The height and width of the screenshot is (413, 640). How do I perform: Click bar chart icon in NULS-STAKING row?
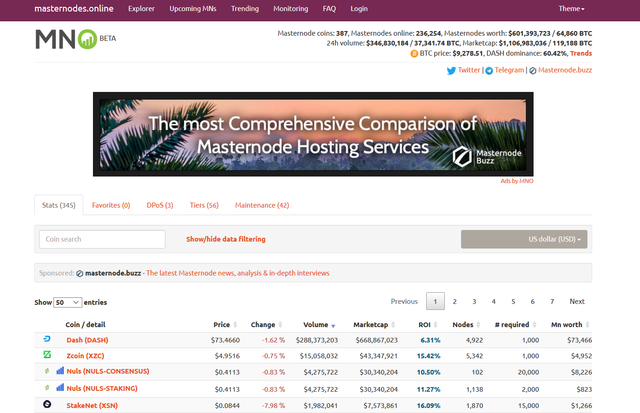point(60,387)
